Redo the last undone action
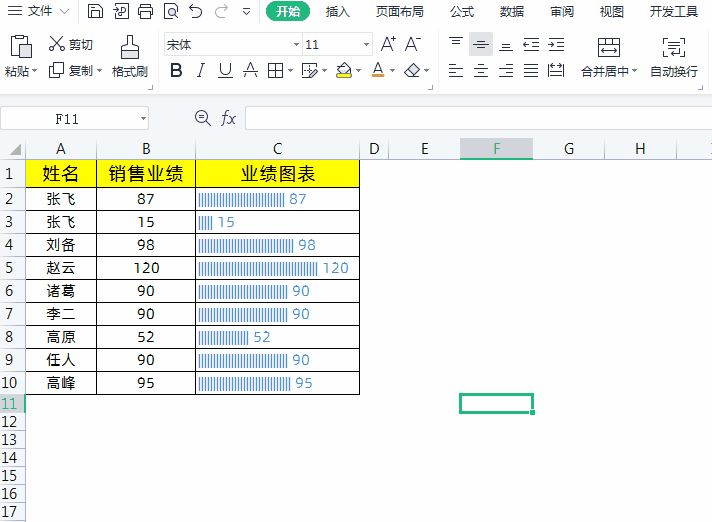712x522 pixels. click(x=221, y=11)
